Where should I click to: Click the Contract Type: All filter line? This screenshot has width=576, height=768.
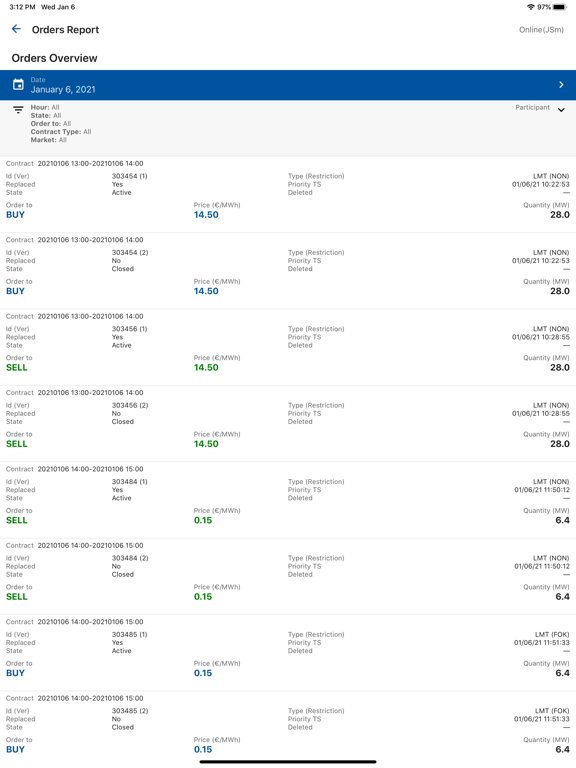[x=61, y=132]
